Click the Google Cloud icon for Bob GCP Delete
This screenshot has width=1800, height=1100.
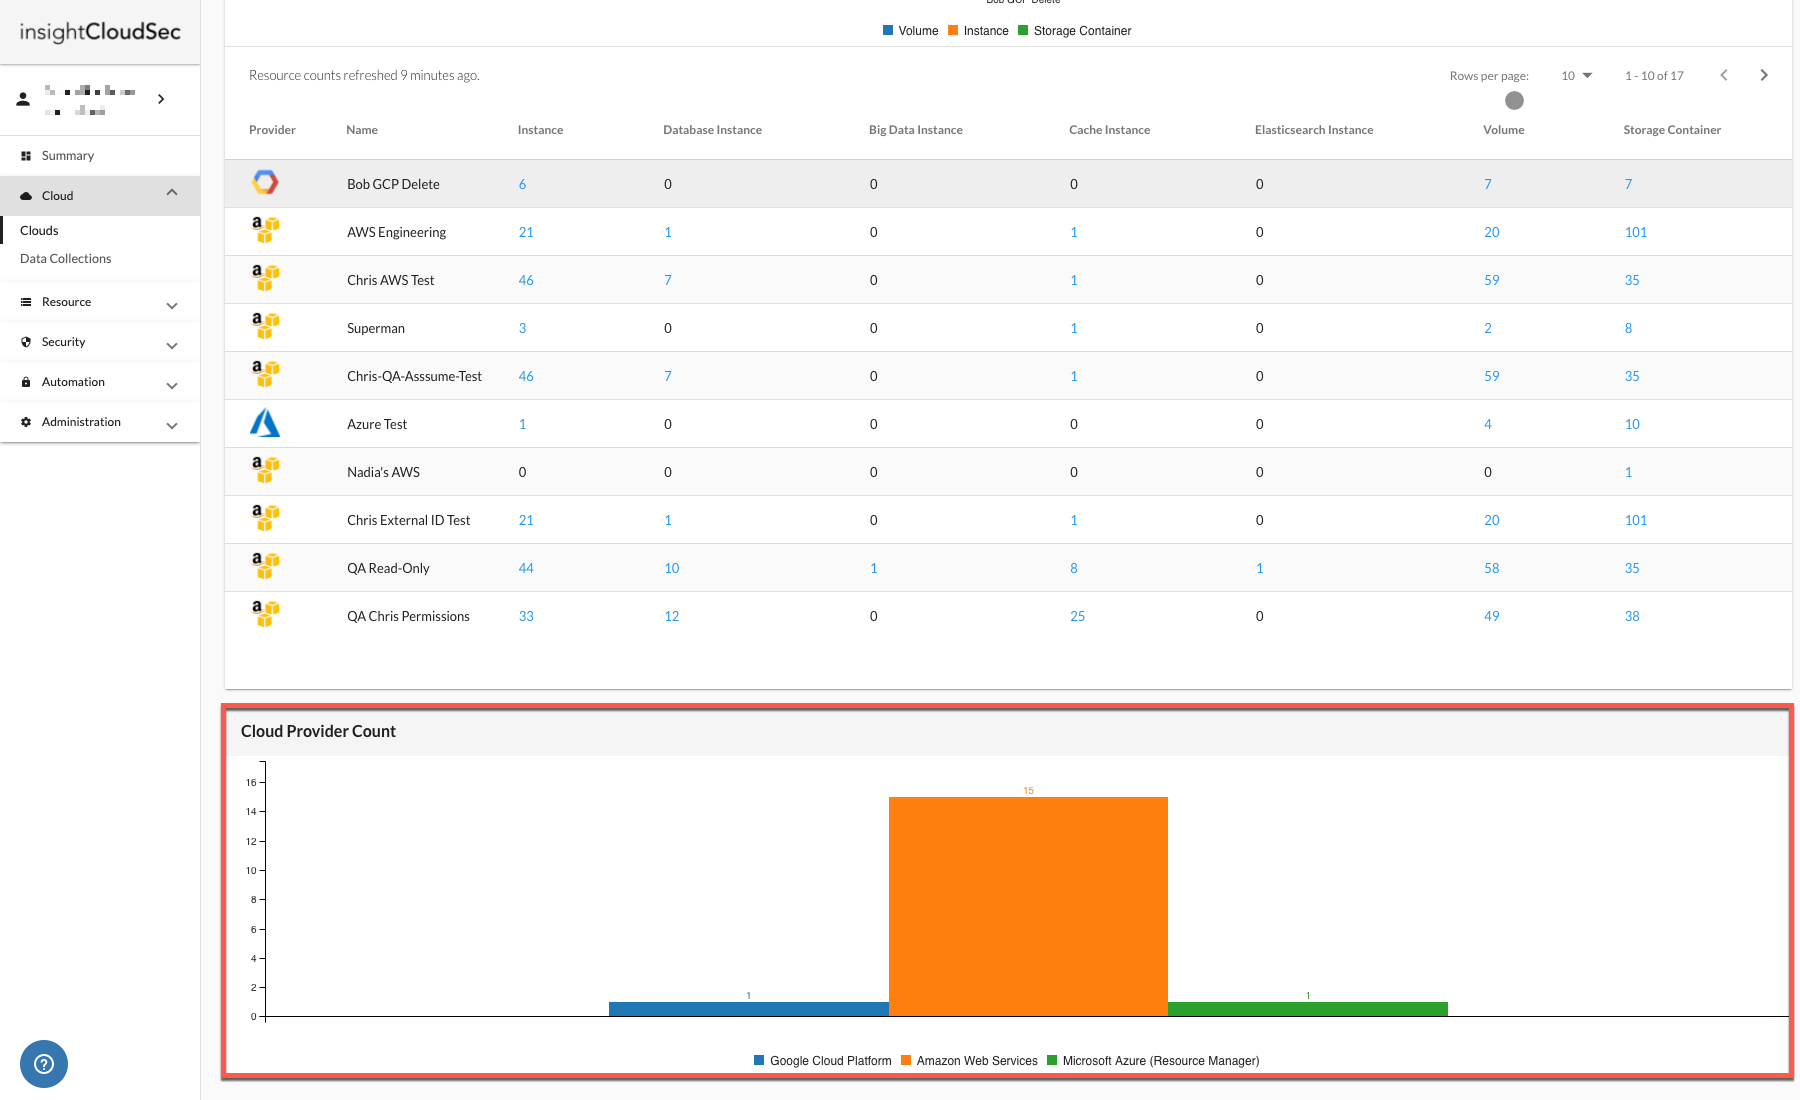coord(265,182)
